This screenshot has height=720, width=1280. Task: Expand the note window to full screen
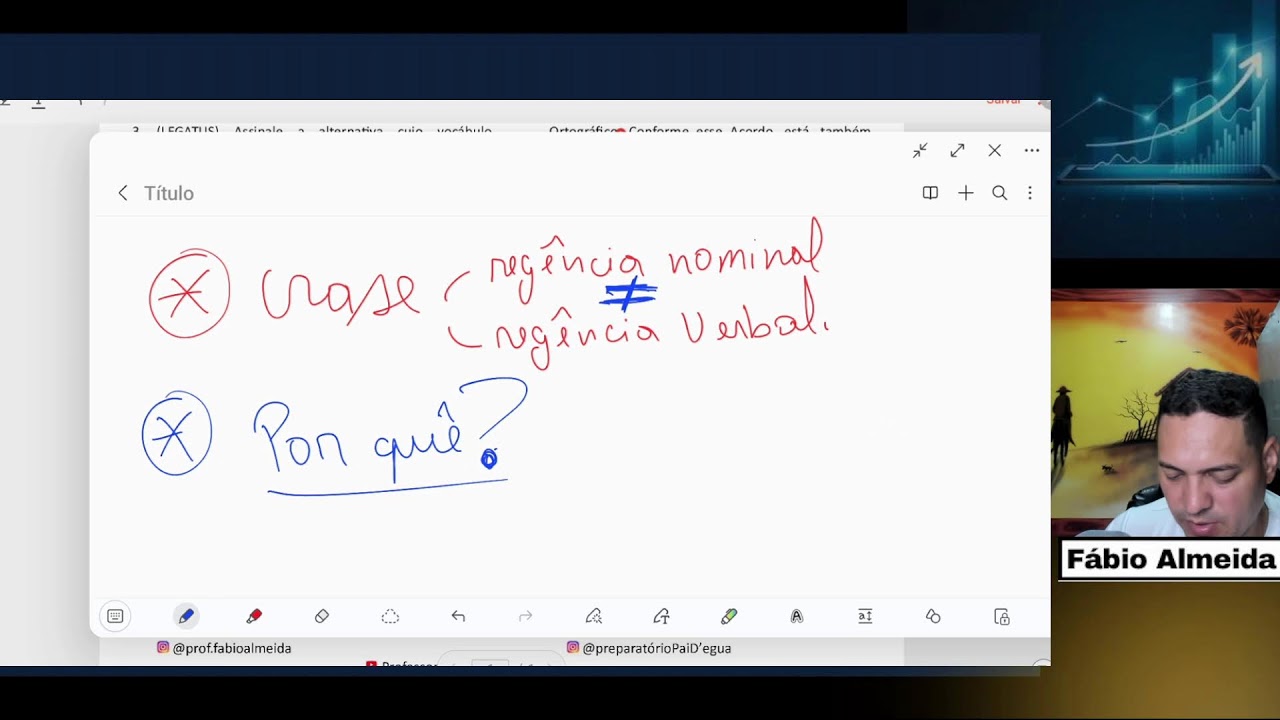tap(957, 151)
